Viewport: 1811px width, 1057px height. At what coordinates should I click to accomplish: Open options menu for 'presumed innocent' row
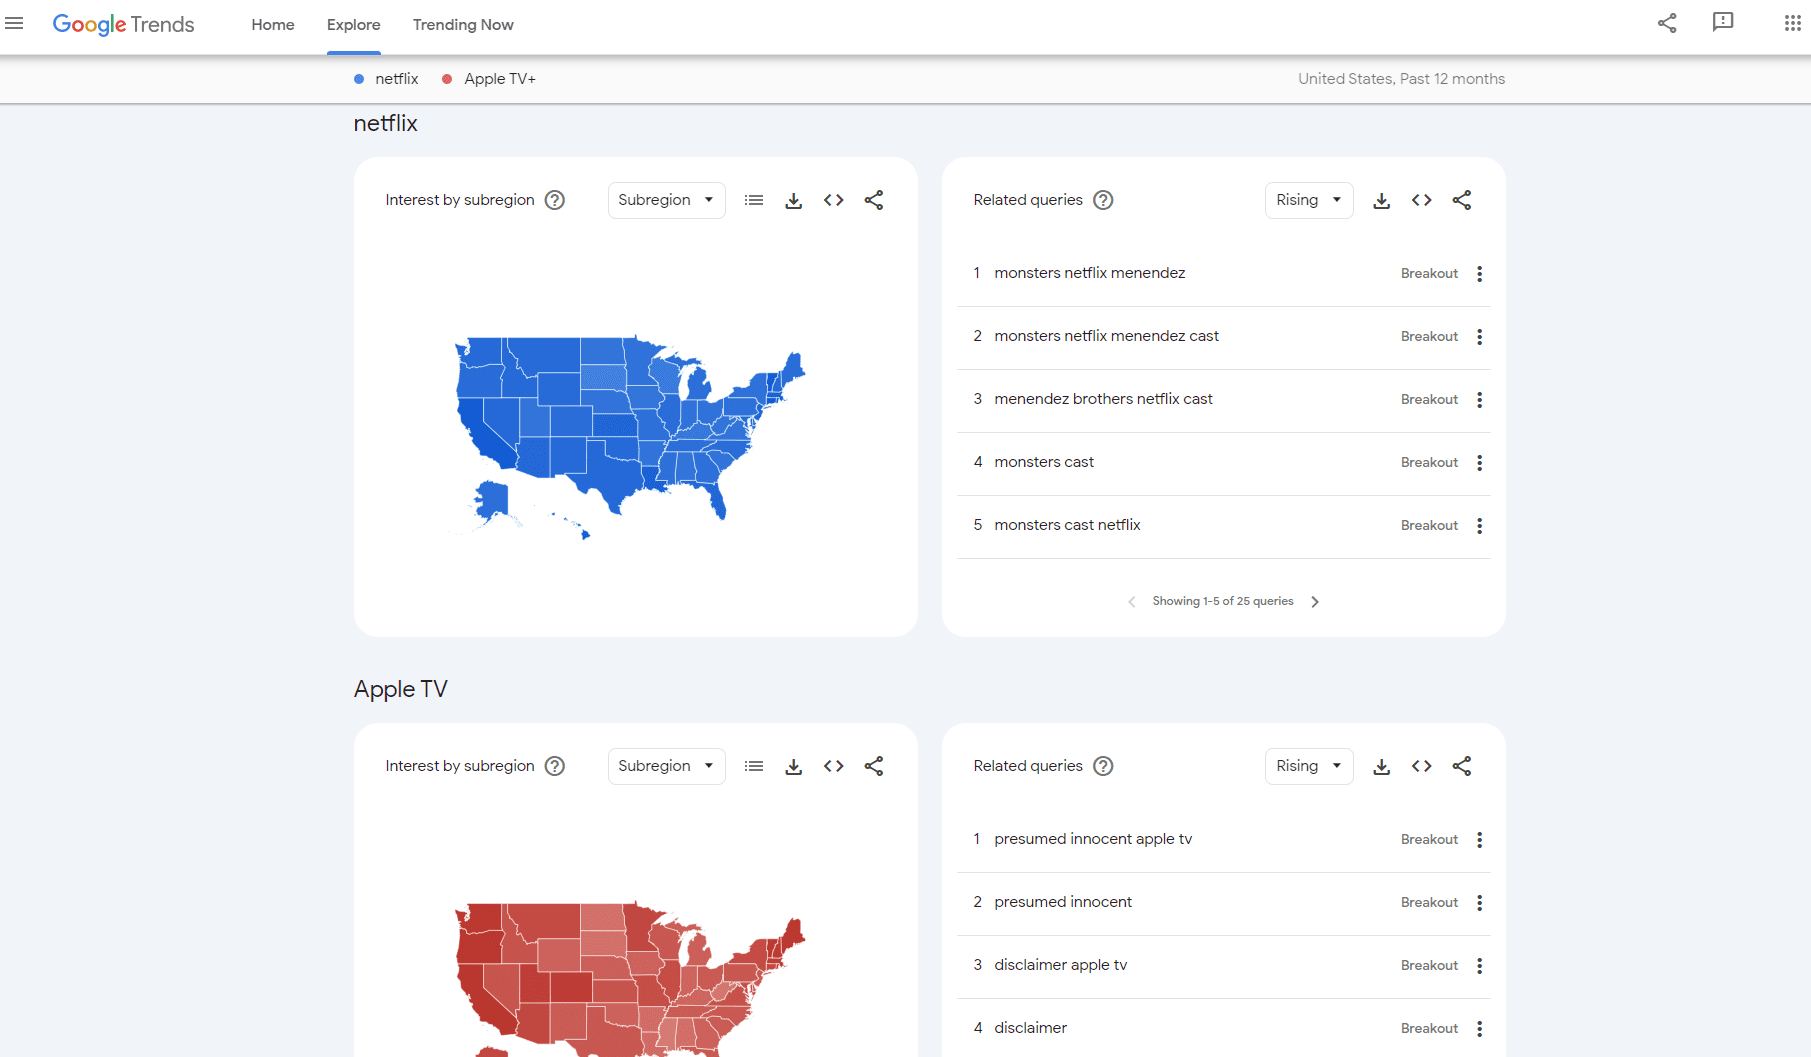tap(1480, 903)
